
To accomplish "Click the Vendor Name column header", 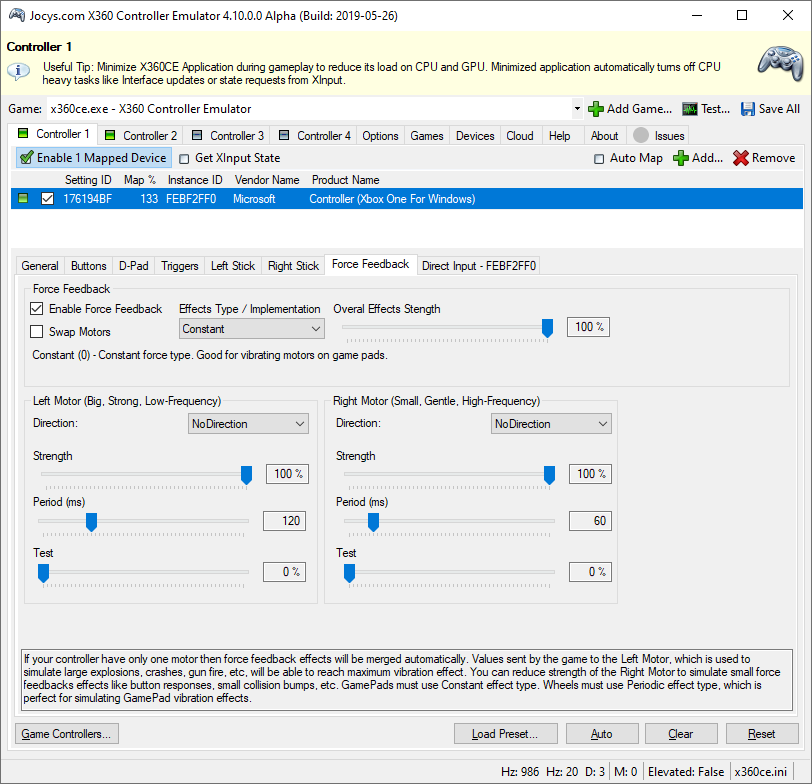I will 267,180.
